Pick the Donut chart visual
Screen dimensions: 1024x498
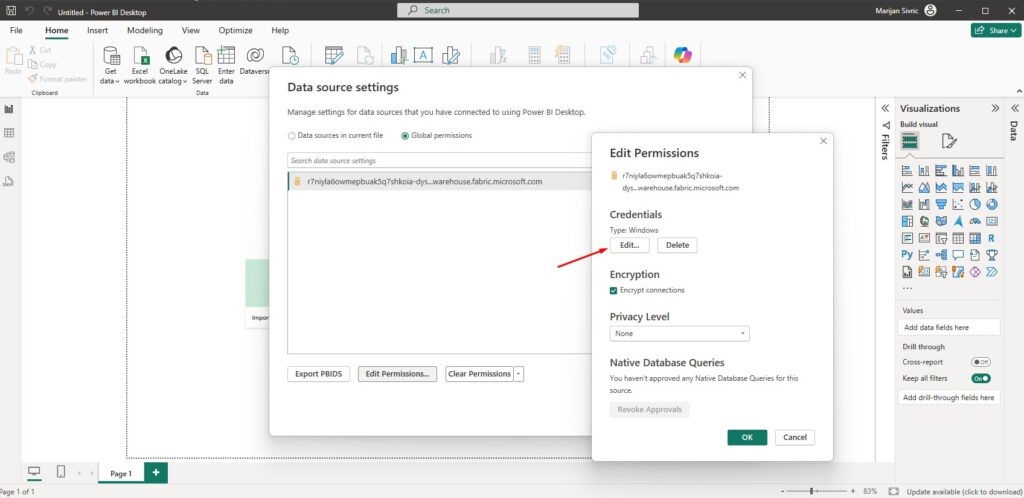(x=991, y=204)
